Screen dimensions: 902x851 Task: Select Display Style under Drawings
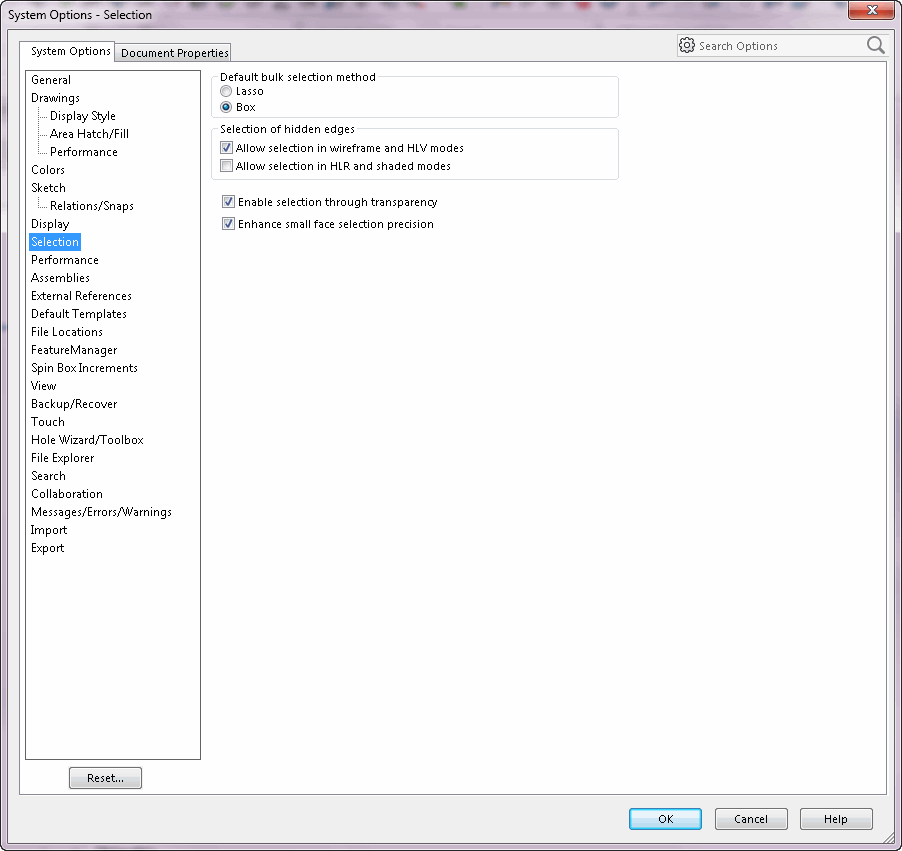click(82, 116)
